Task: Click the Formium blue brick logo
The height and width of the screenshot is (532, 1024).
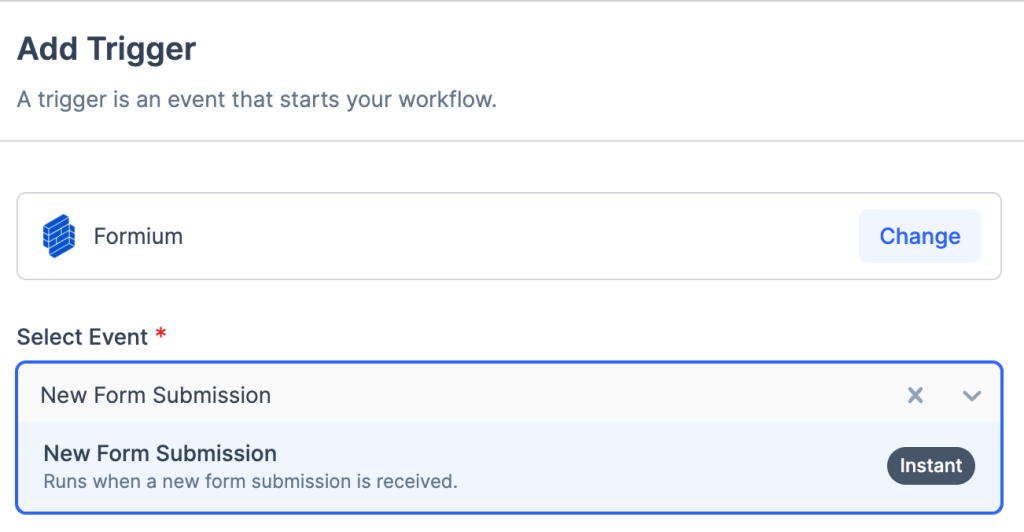Action: click(59, 236)
